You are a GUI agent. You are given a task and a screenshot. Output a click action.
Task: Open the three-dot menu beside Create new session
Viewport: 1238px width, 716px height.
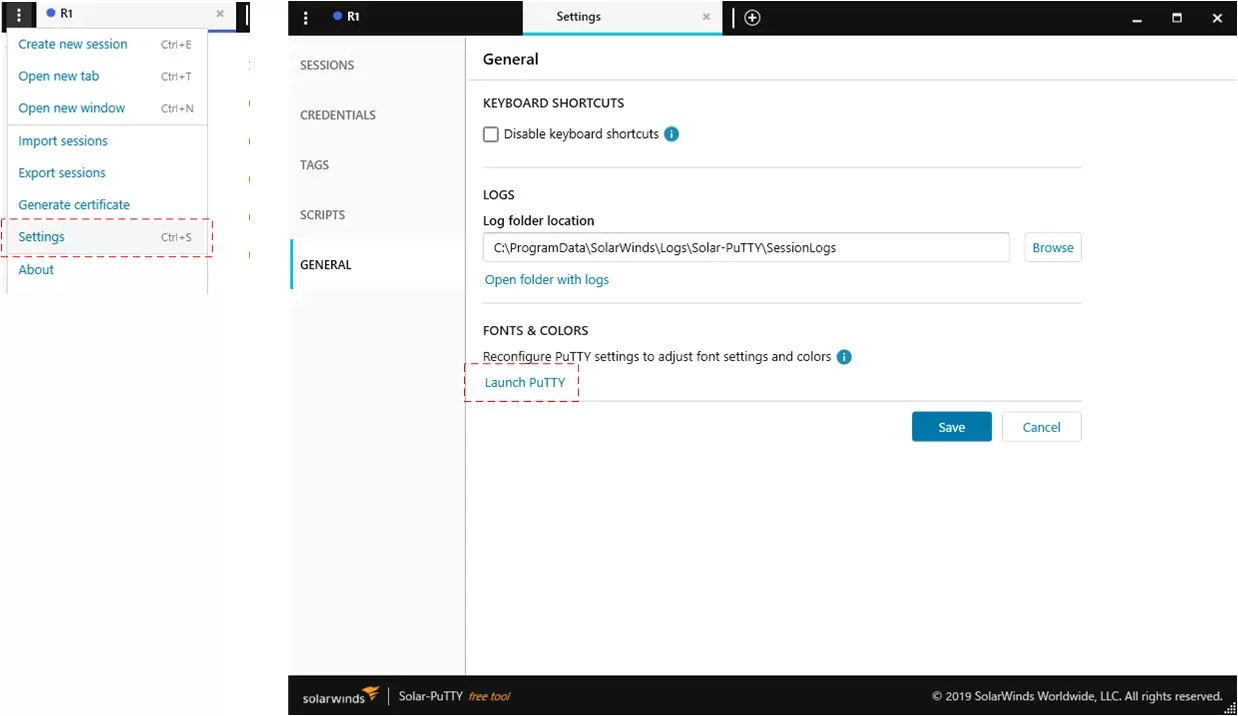click(x=19, y=15)
